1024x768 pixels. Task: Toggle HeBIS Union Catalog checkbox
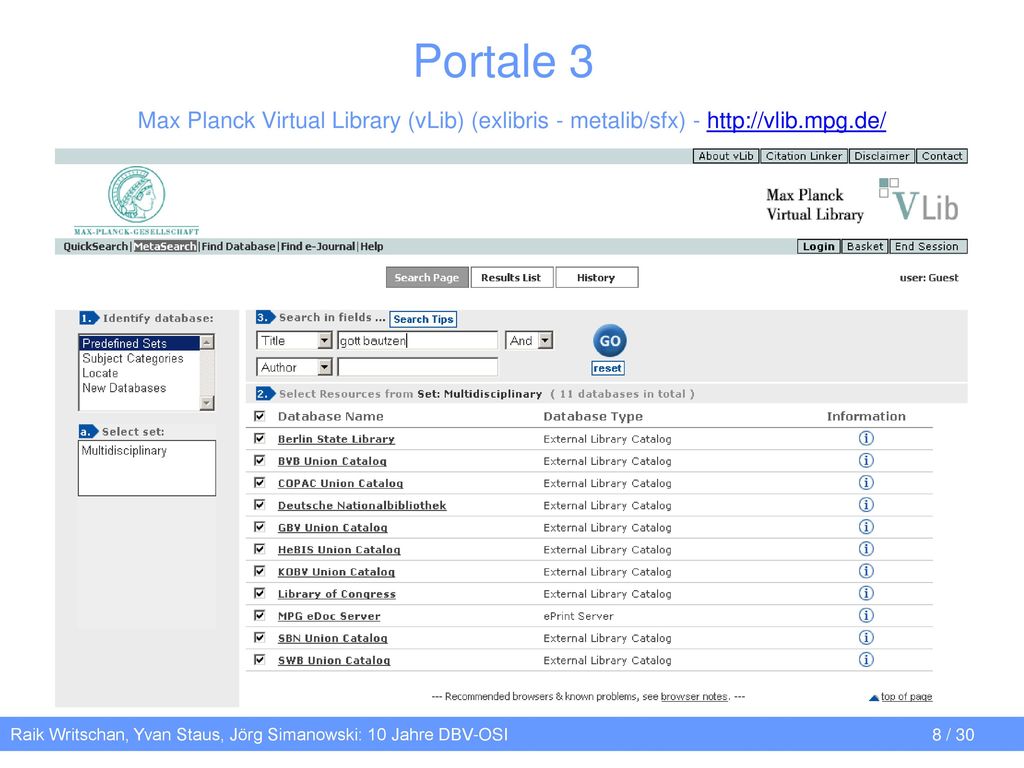point(260,549)
